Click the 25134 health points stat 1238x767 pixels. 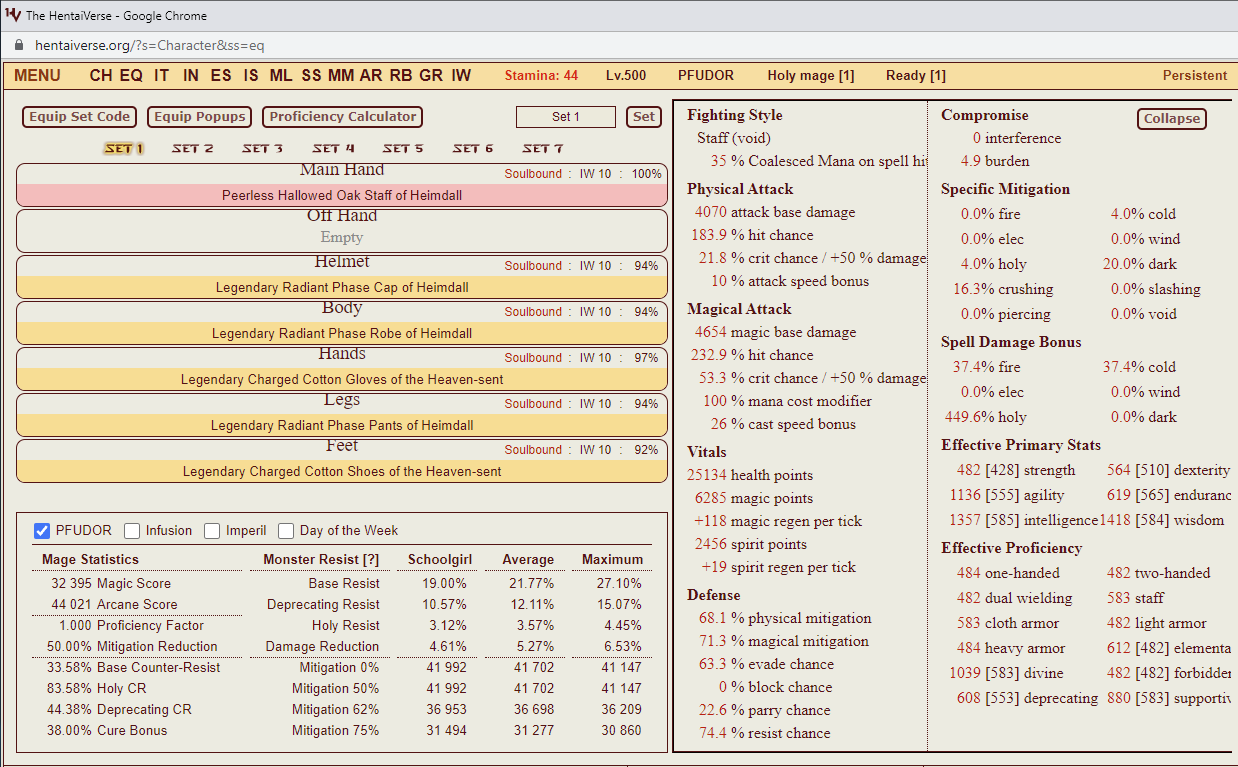tap(750, 475)
